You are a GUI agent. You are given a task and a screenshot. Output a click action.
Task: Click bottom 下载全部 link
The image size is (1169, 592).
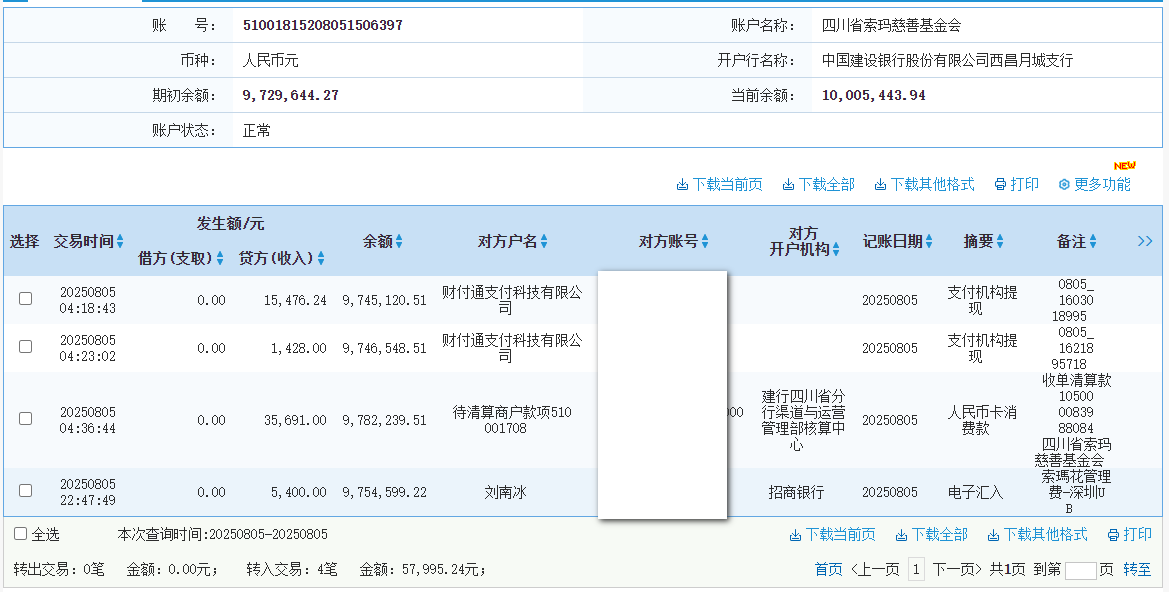(931, 535)
